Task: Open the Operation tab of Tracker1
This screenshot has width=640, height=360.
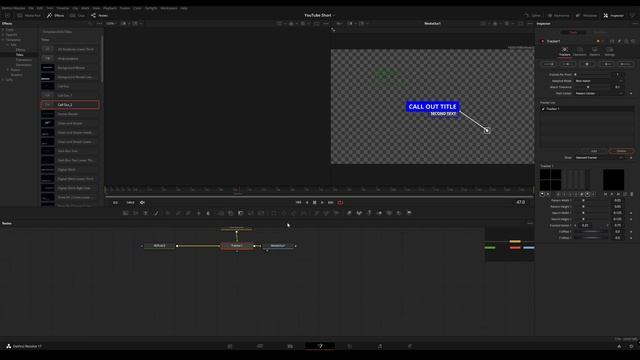Action: point(580,51)
